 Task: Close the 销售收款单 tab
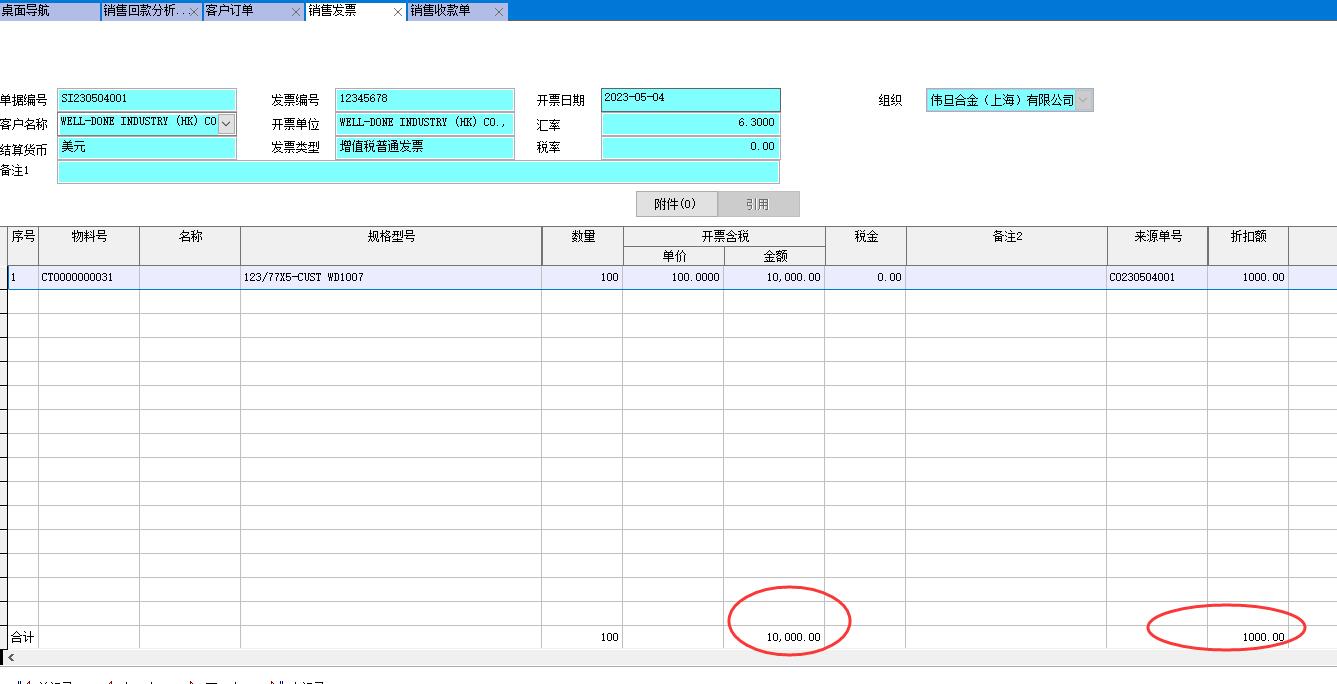[499, 12]
